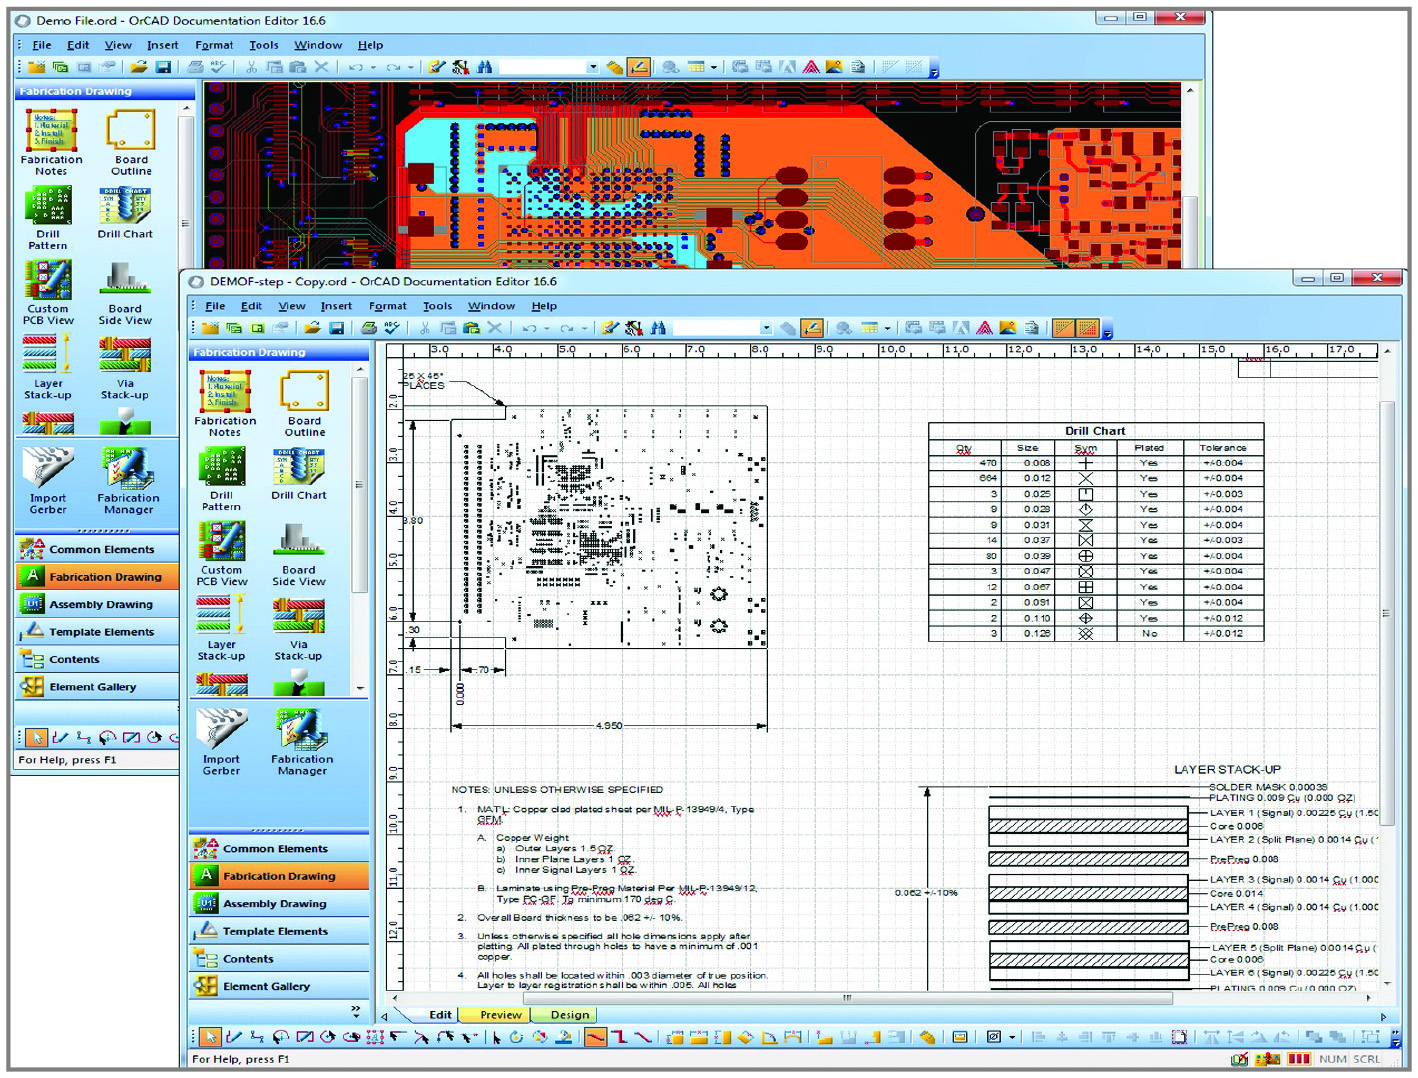
Task: Open combo box dropdown in front window toolbar
Action: pos(766,328)
